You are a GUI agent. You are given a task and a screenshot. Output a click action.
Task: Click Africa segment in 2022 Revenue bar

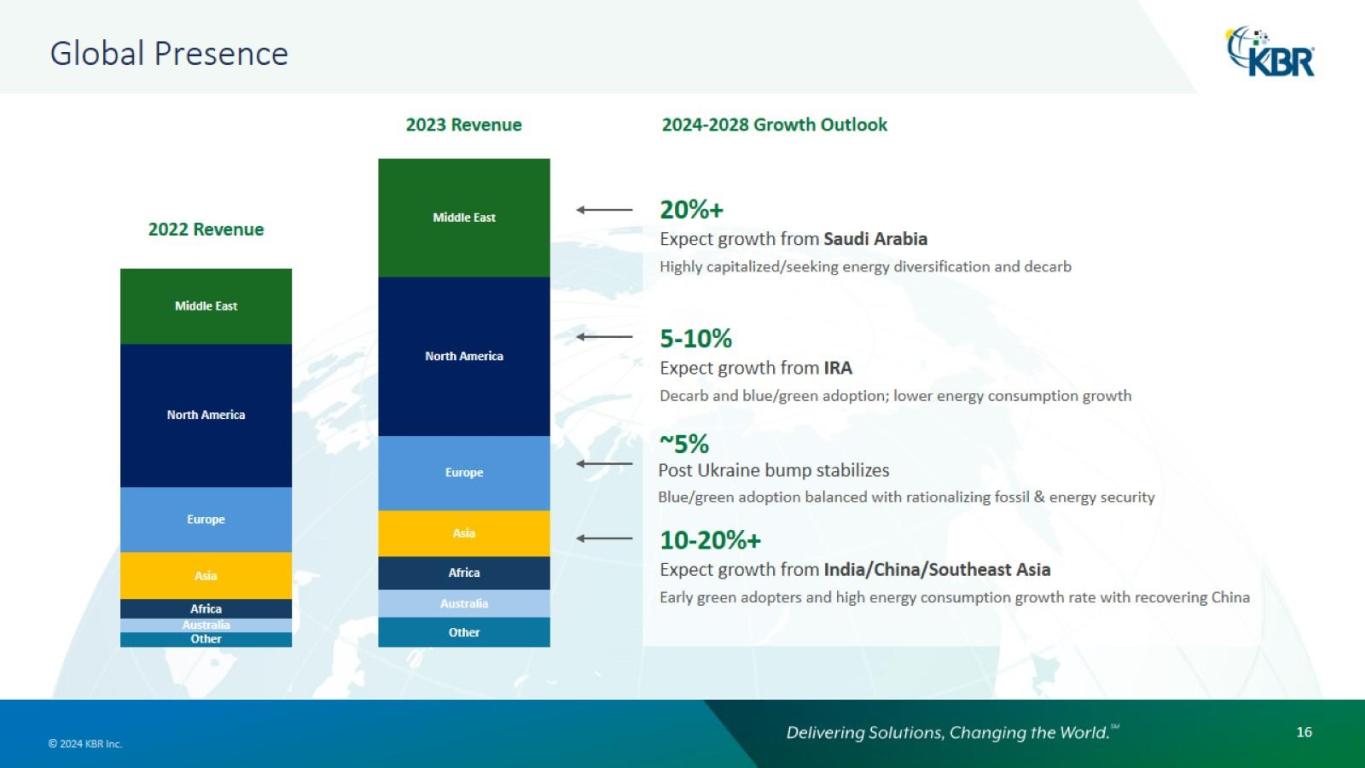point(206,608)
